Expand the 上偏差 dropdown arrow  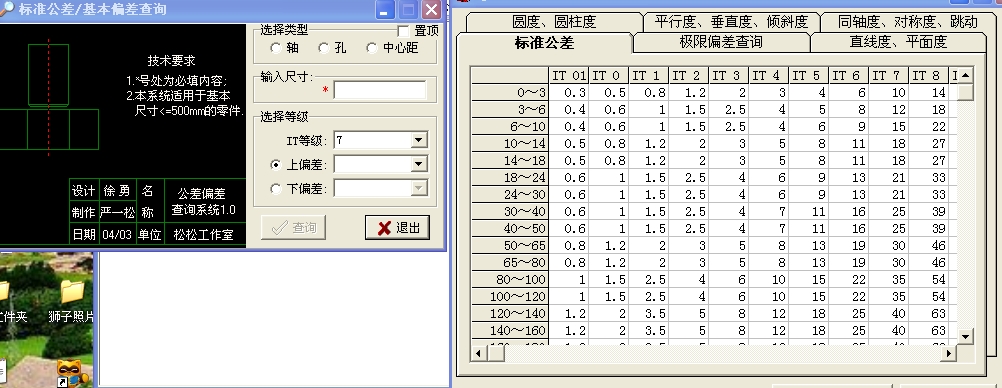tap(419, 164)
